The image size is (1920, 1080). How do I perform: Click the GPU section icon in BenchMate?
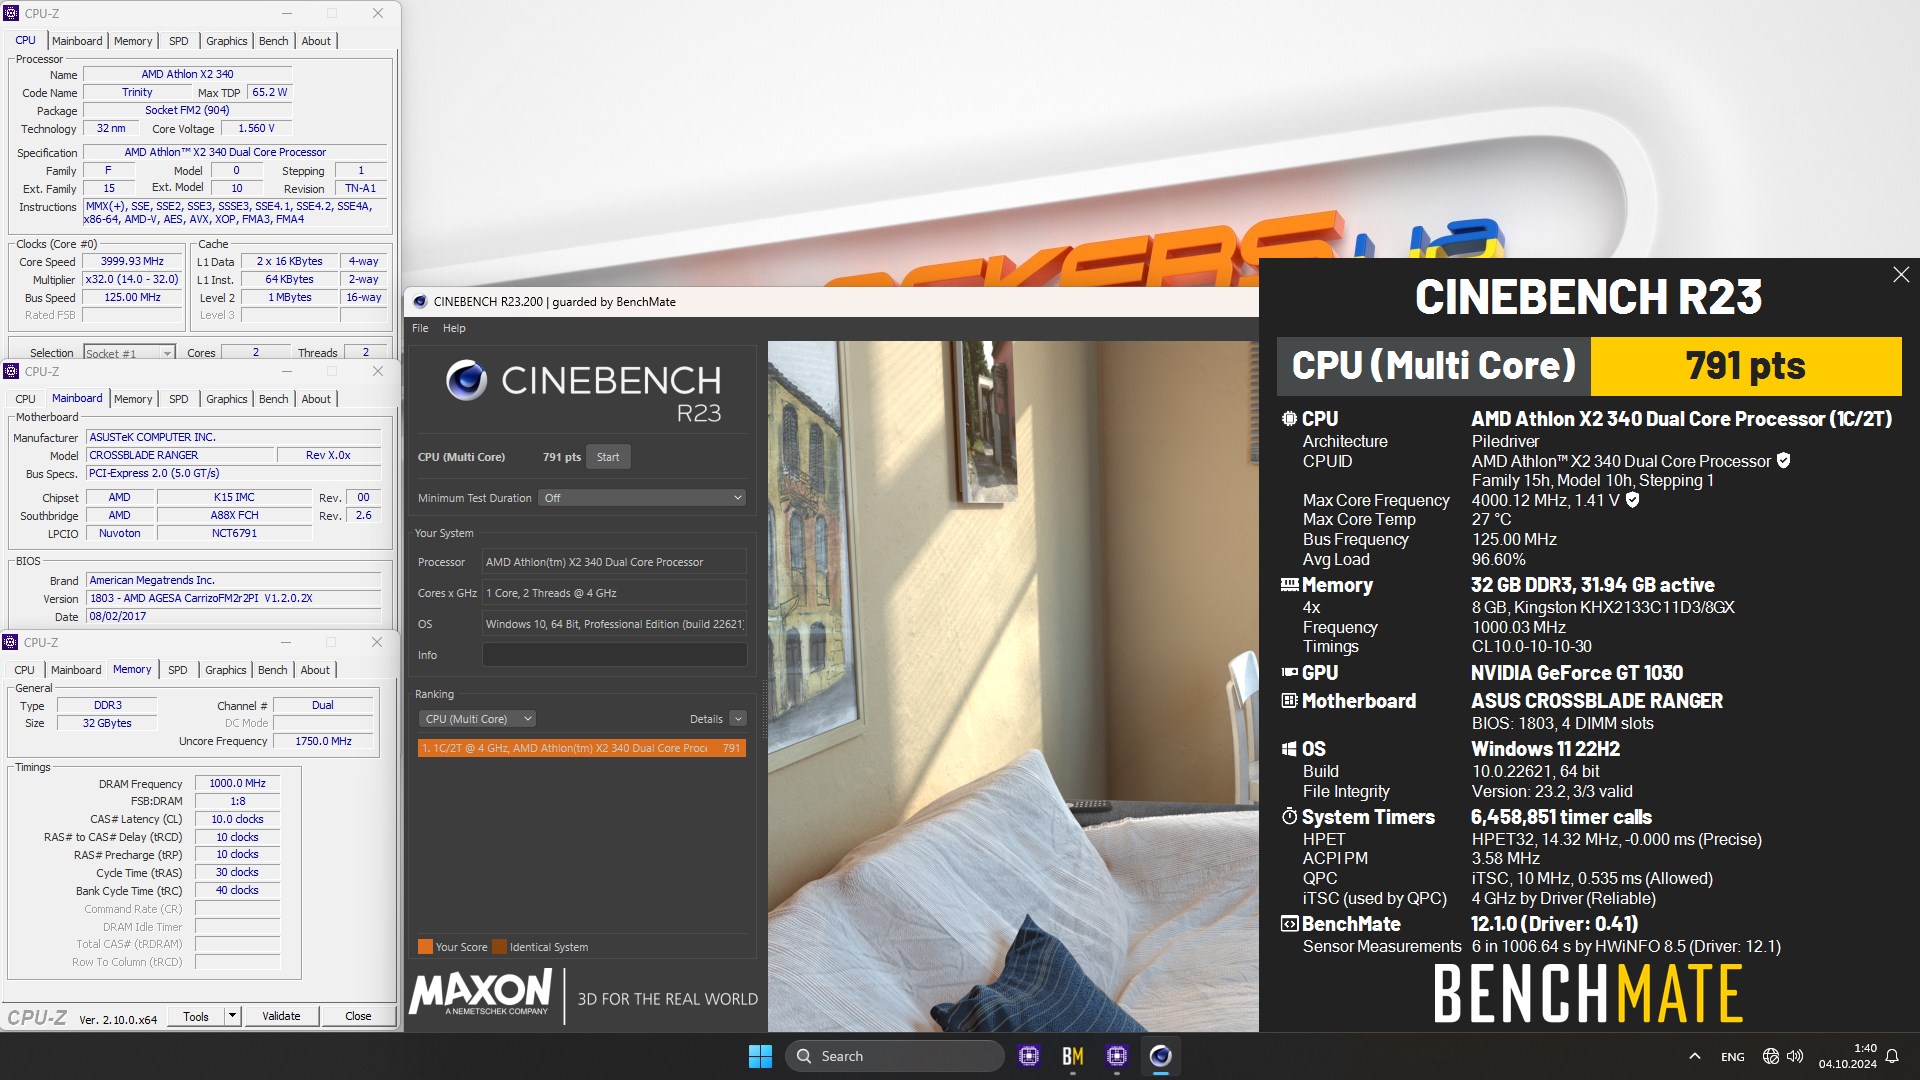pos(1289,672)
